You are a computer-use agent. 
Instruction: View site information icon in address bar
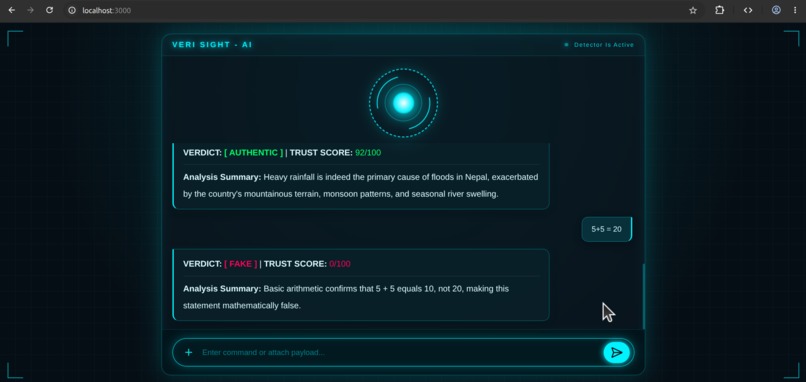click(x=72, y=10)
